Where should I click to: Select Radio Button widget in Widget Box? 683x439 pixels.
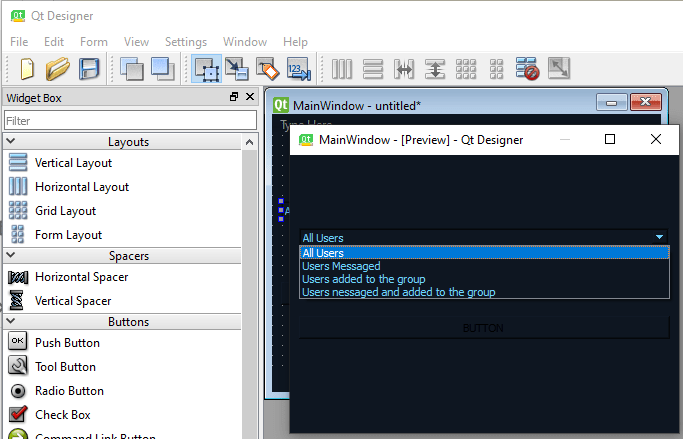[69, 391]
